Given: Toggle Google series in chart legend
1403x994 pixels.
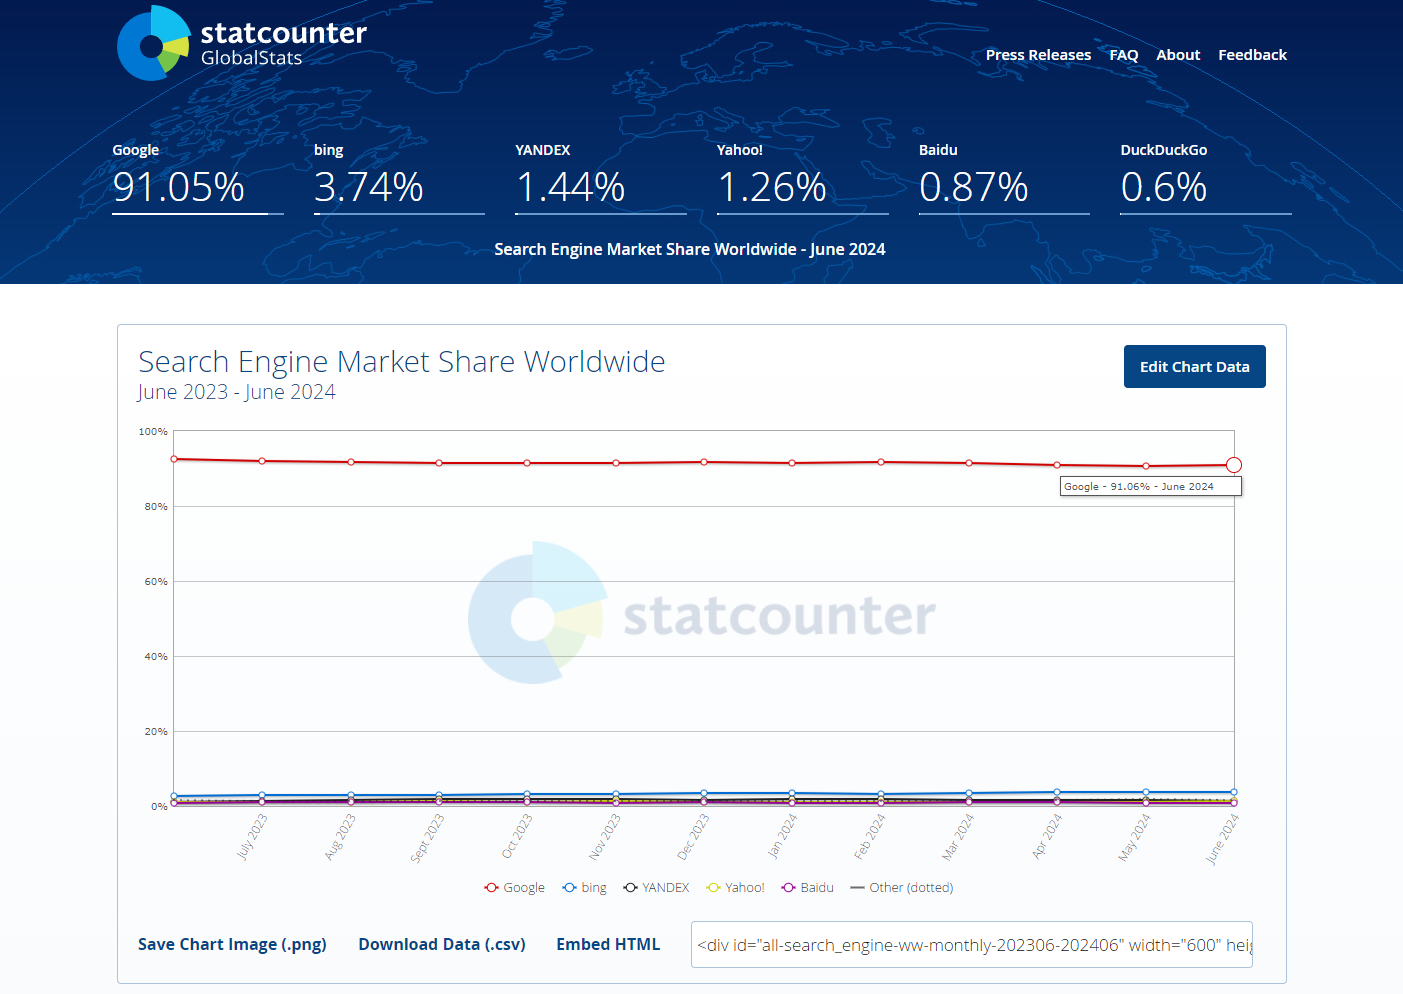Looking at the screenshot, I should click(x=515, y=888).
